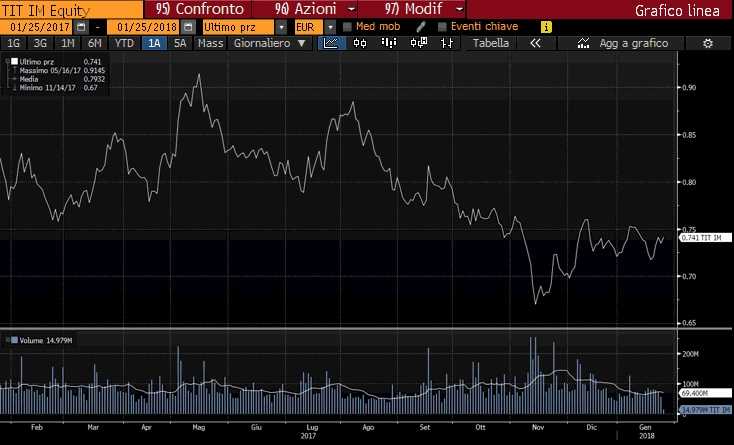
Task: Click the 69.400M volume average label
Action: 705,394
